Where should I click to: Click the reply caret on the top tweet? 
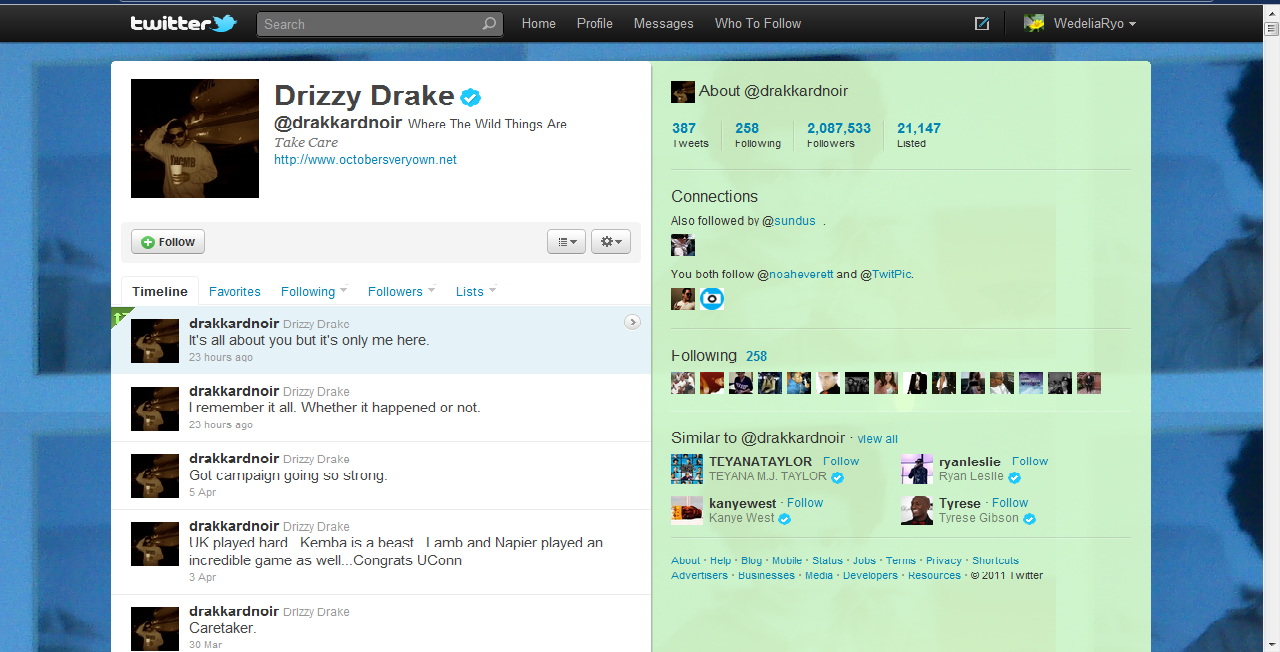click(632, 322)
